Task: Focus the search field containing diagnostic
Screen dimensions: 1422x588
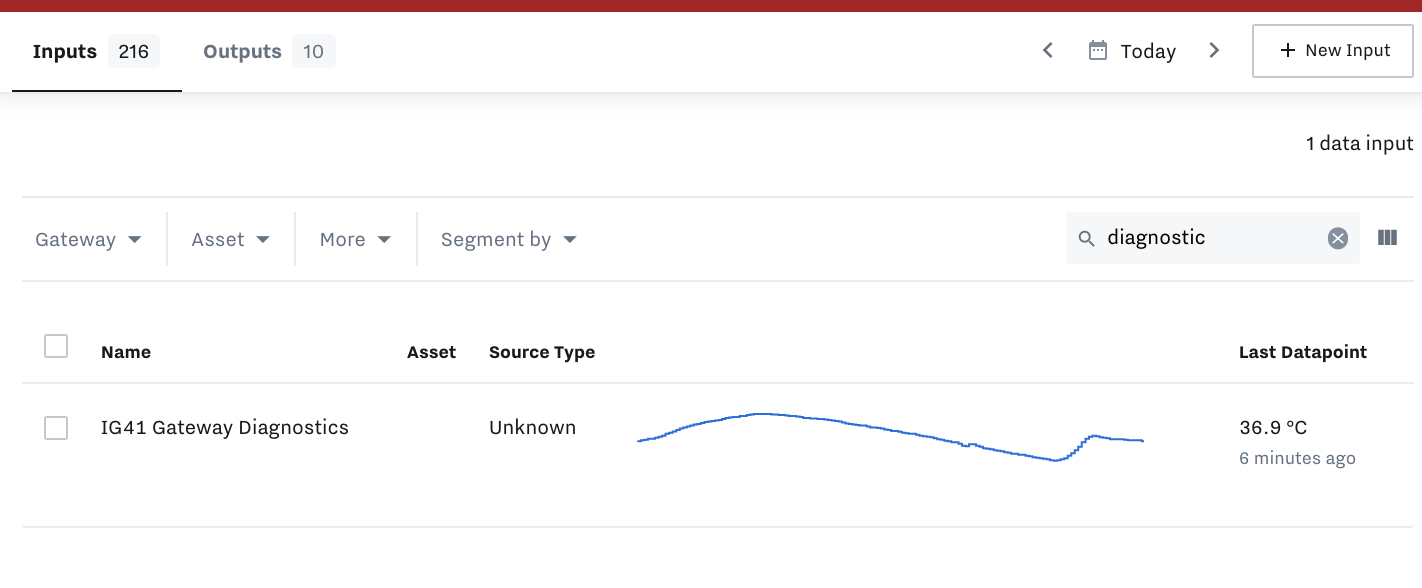Action: pyautogui.click(x=1213, y=238)
